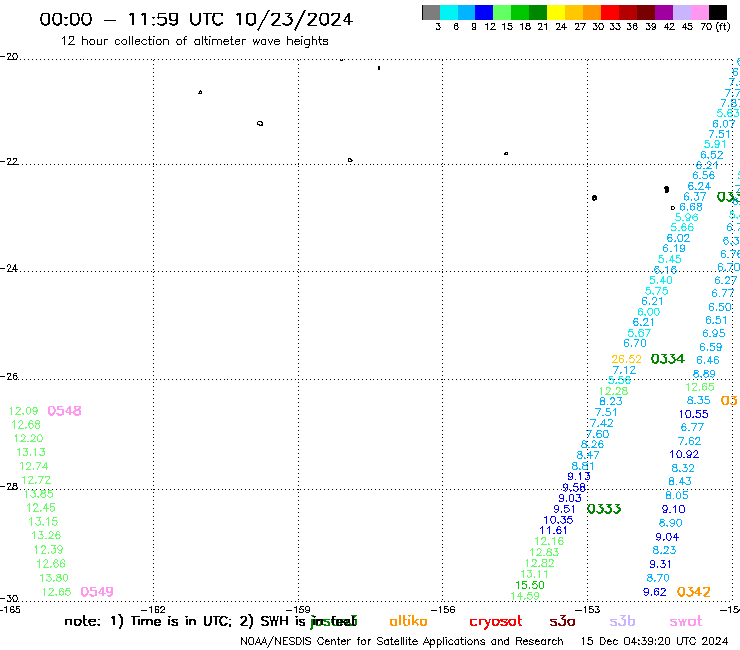Click the '70 (ft)' scale label

(x=715, y=27)
